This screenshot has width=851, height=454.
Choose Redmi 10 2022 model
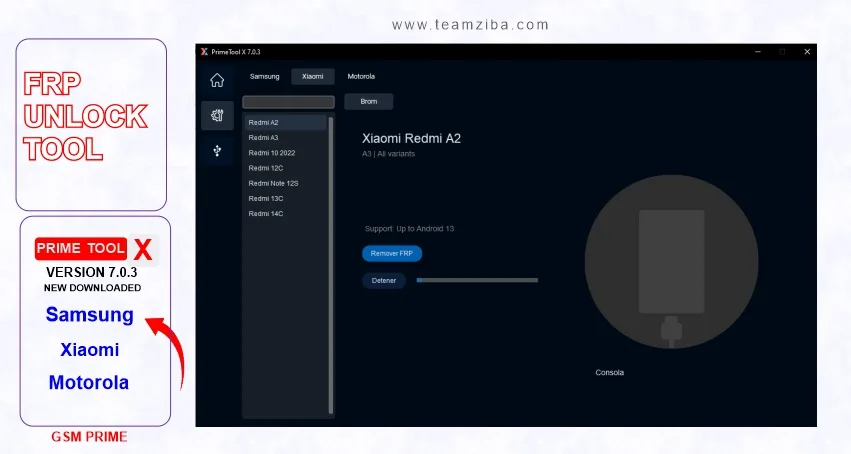[285, 153]
